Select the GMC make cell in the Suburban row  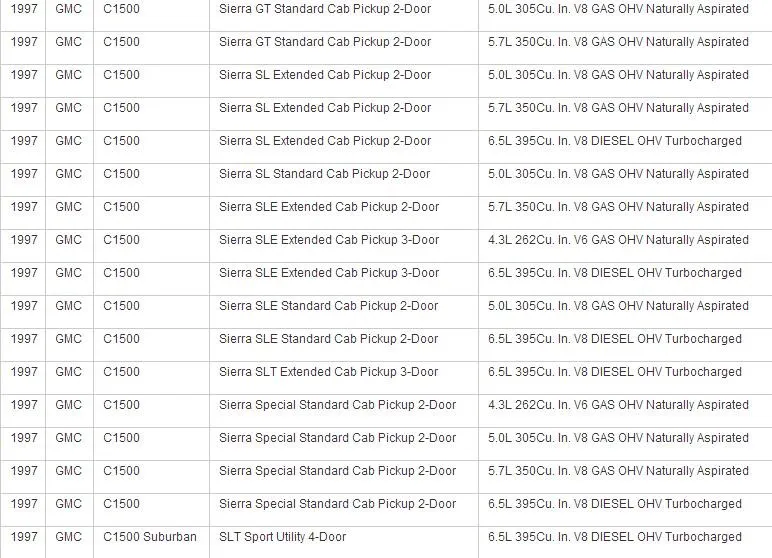pyautogui.click(x=68, y=537)
